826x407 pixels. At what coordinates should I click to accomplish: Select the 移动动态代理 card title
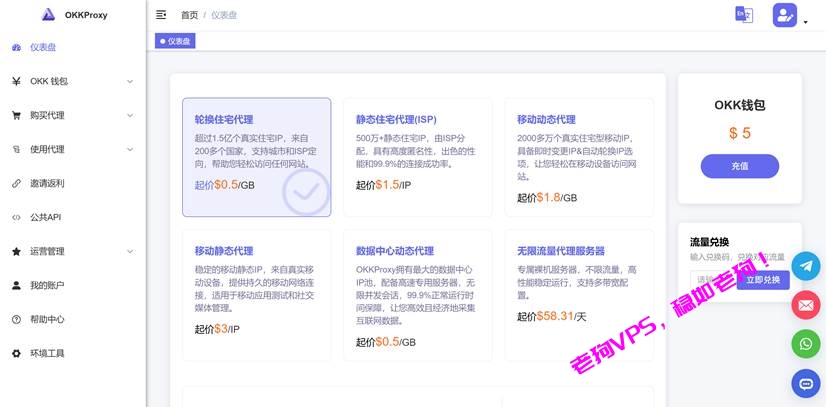click(x=546, y=120)
